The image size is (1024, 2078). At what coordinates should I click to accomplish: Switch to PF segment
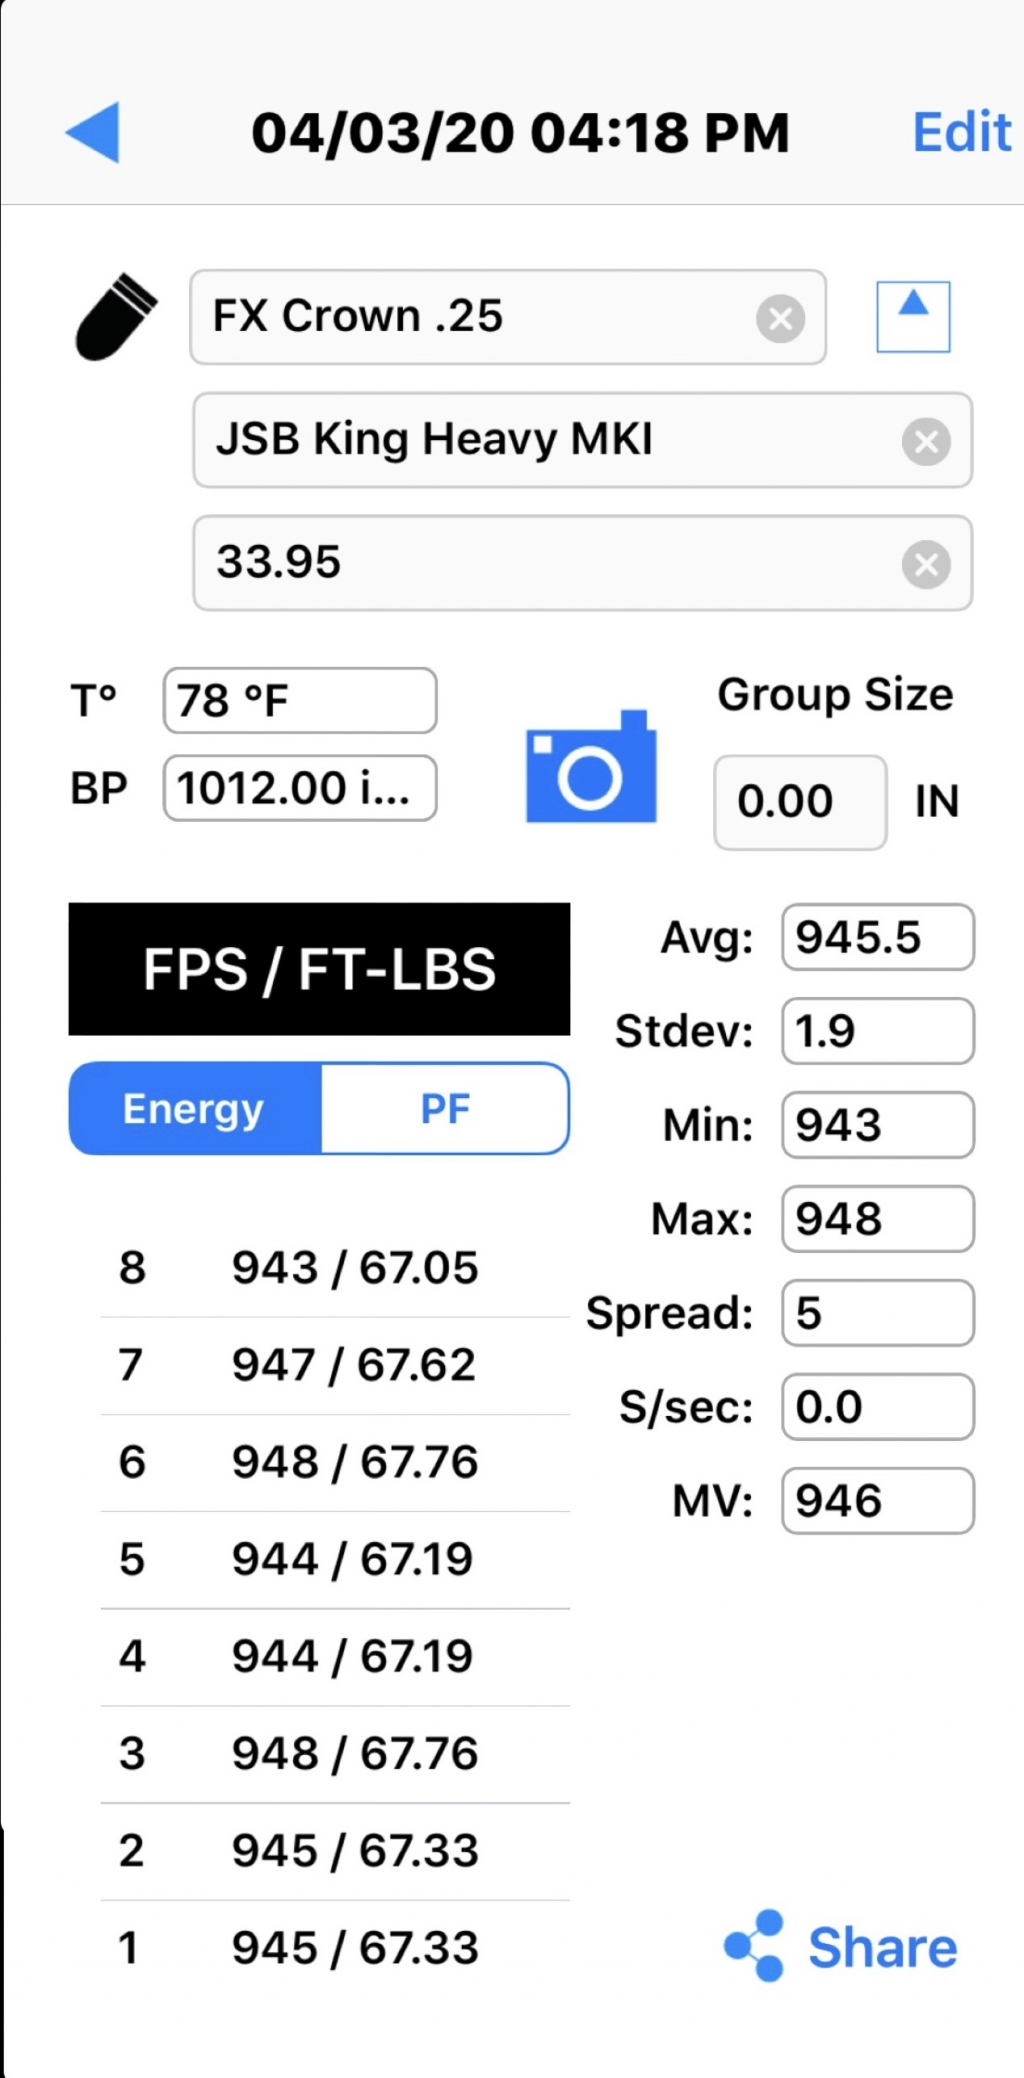pyautogui.click(x=445, y=1108)
